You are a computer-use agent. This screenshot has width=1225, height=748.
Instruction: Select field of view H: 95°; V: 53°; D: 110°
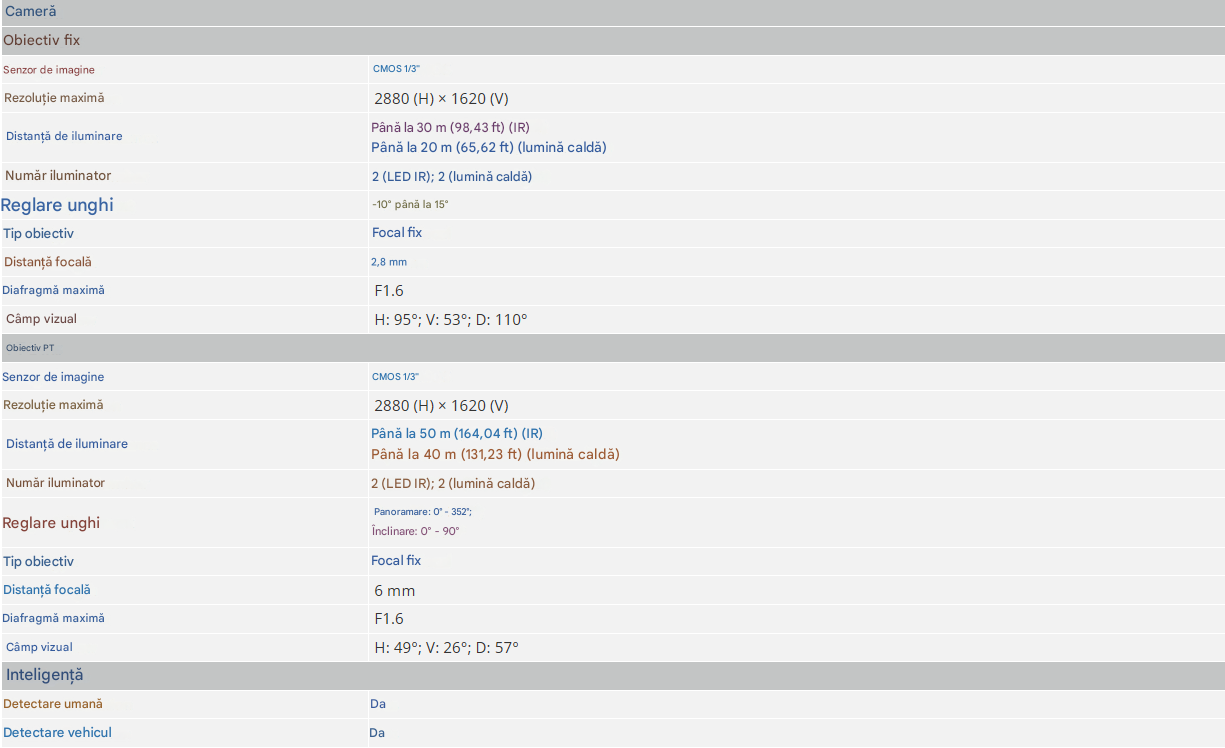point(450,320)
